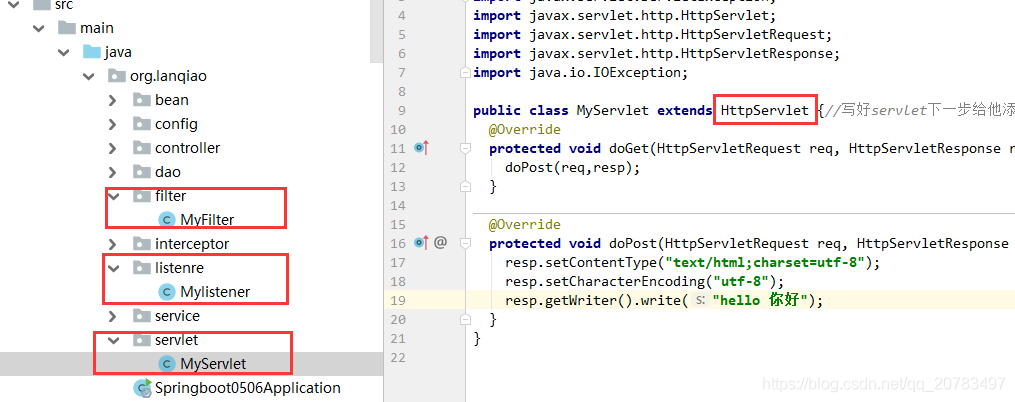Open MyFilter class in project tree
The height and width of the screenshot is (402, 1015).
(x=207, y=220)
